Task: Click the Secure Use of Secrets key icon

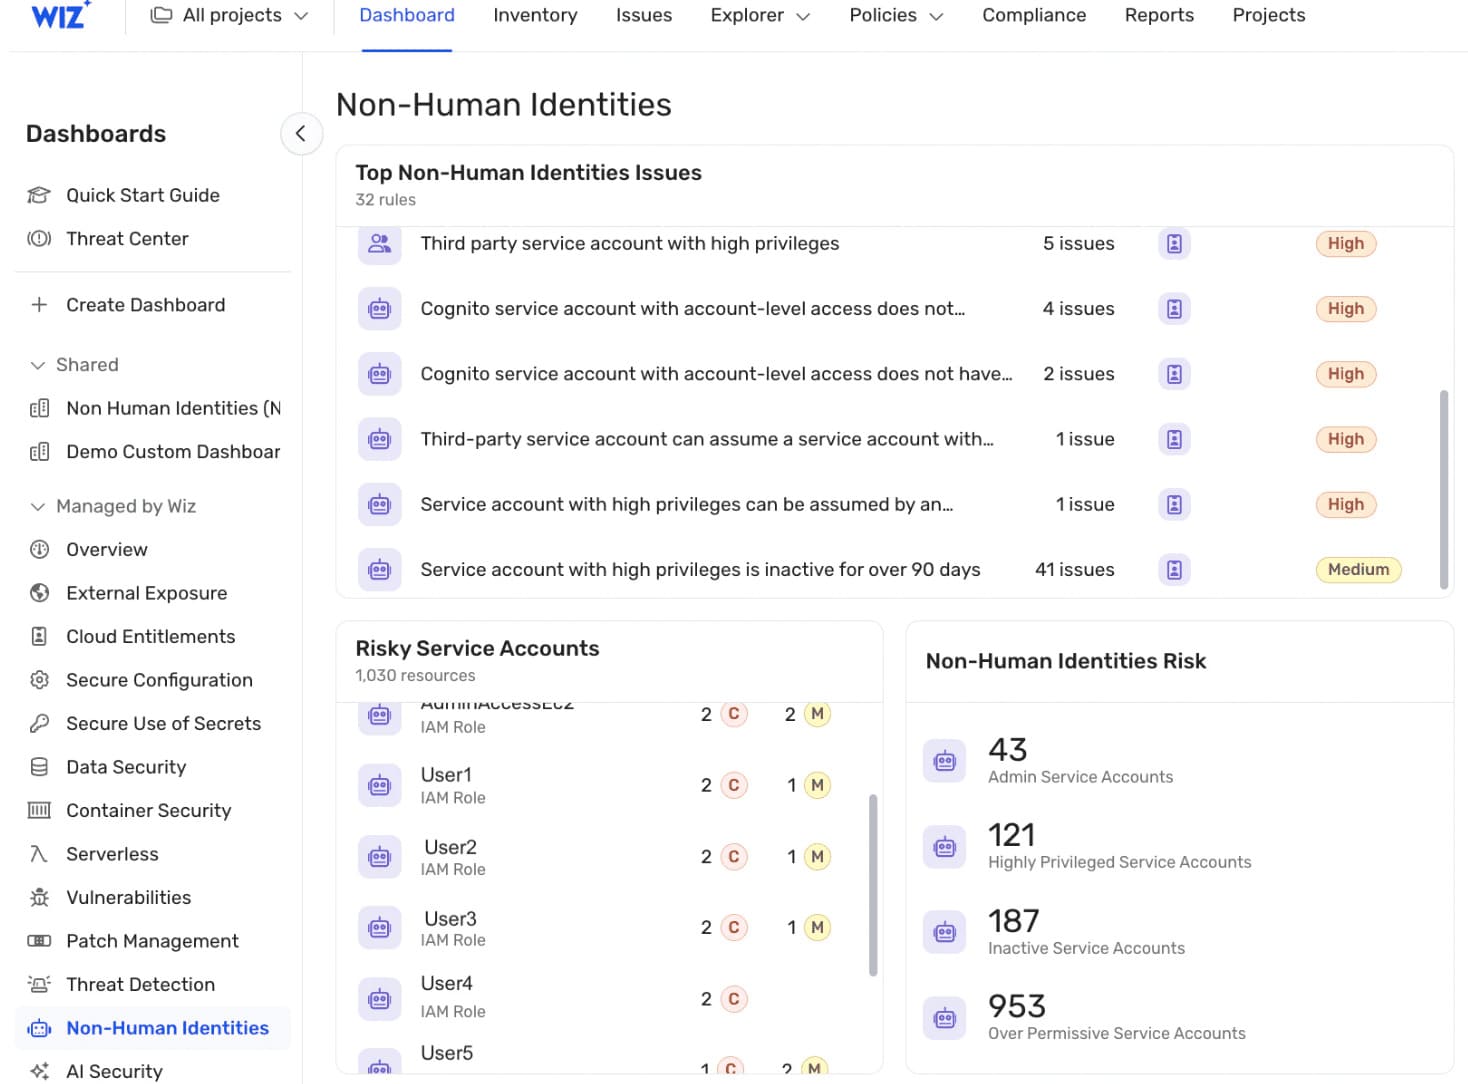Action: click(39, 724)
